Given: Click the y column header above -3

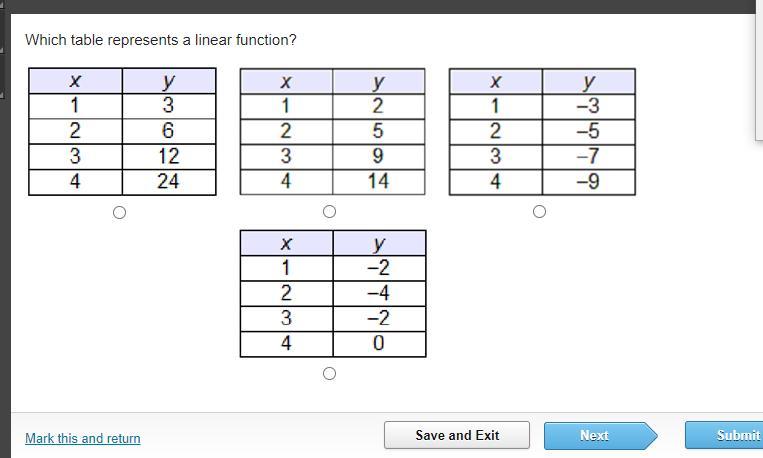Looking at the screenshot, I should (588, 81).
